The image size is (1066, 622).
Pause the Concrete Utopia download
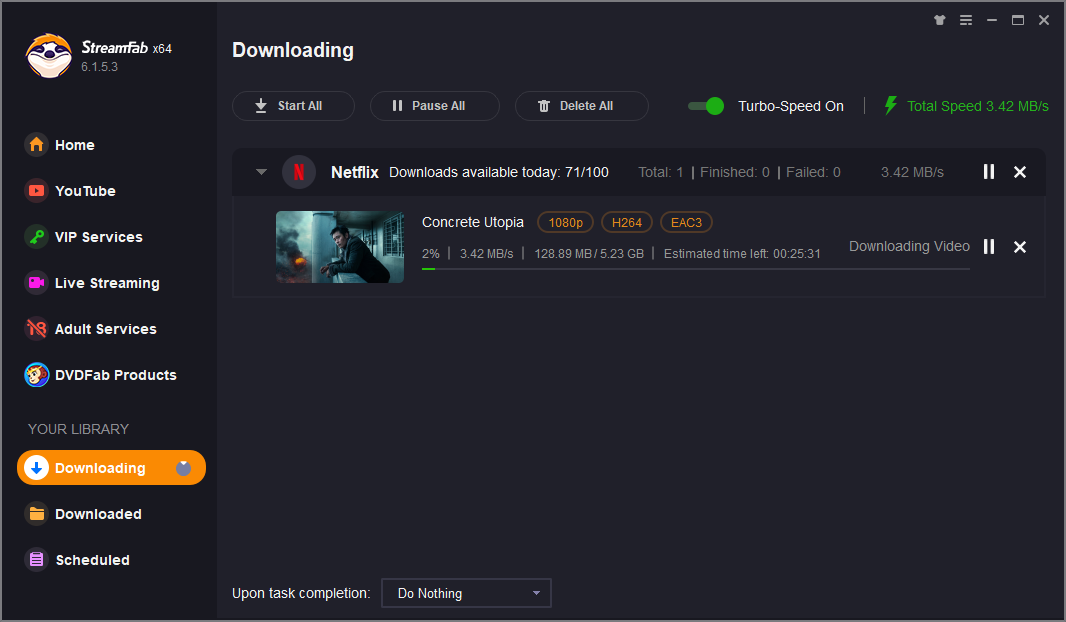988,247
